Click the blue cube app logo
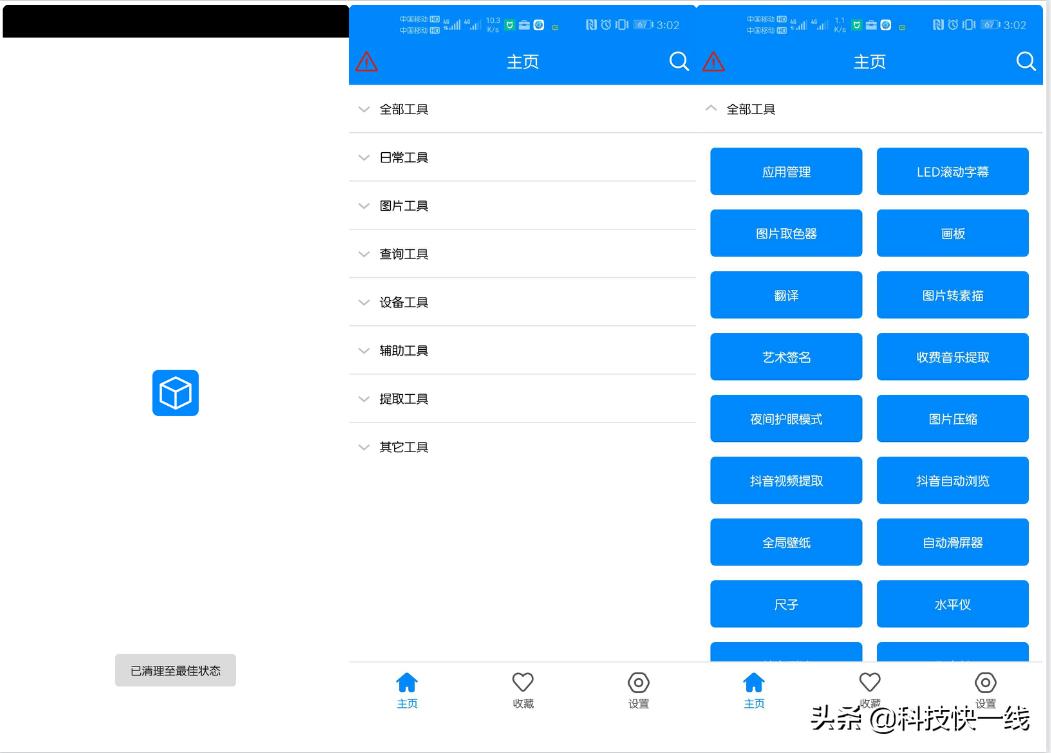The image size is (1051, 753). tap(175, 393)
